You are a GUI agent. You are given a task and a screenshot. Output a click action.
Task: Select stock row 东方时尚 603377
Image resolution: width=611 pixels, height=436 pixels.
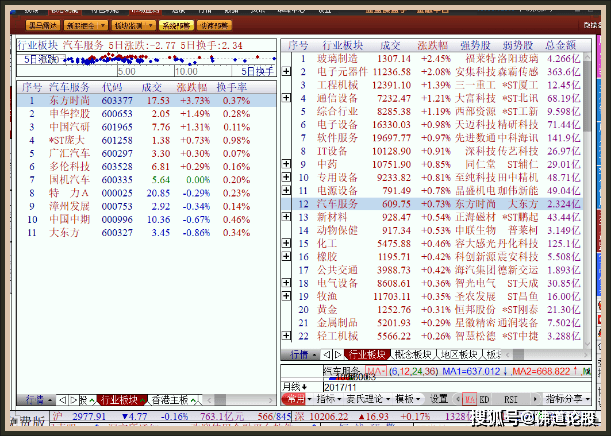pos(70,100)
